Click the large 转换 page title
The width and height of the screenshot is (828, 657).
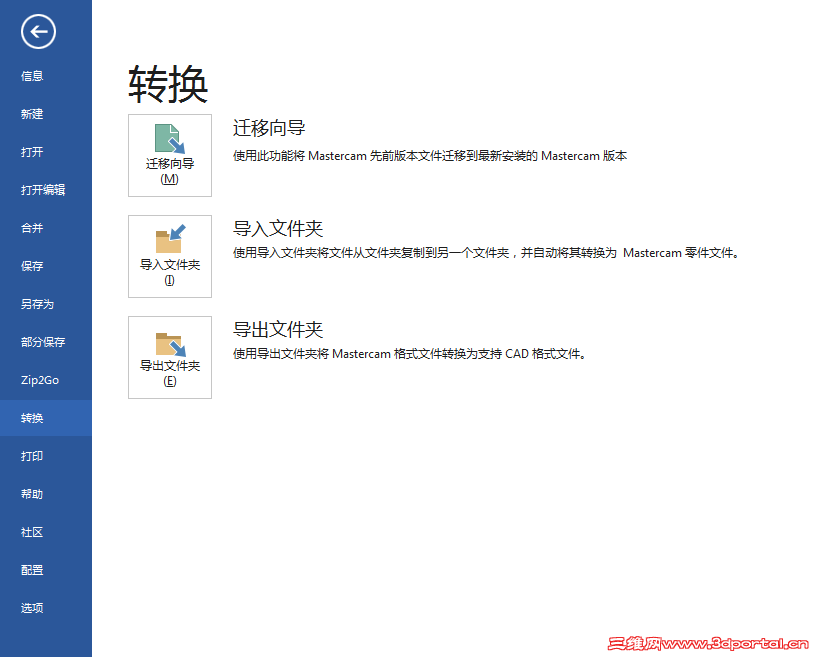coord(168,85)
